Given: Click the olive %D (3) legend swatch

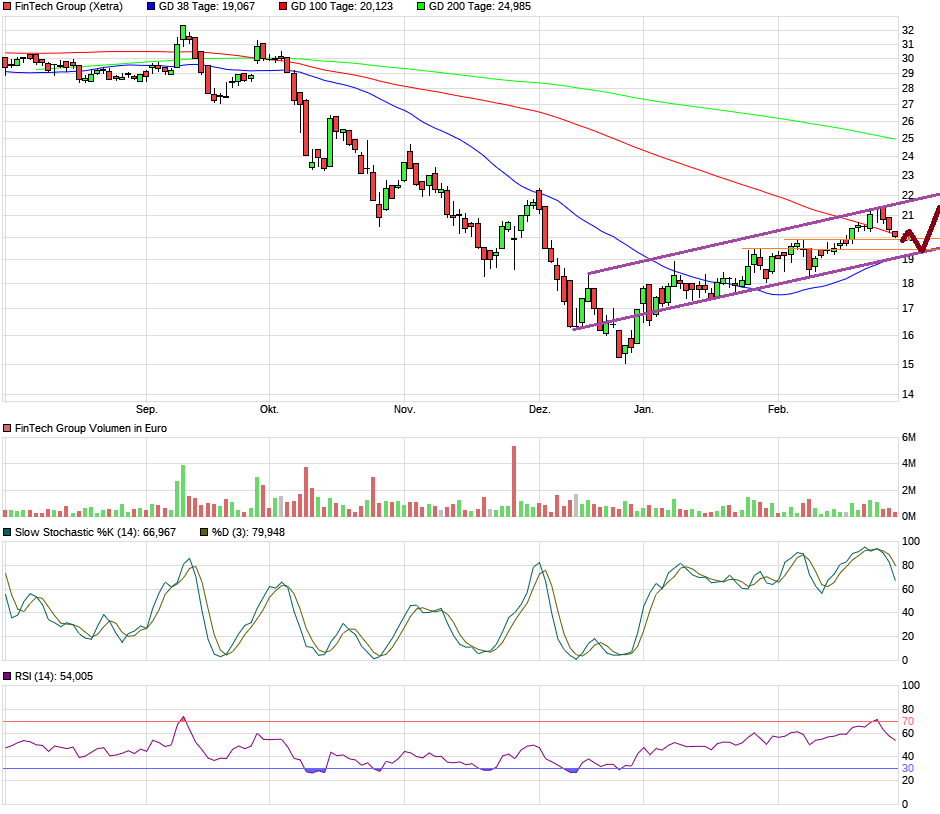Looking at the screenshot, I should 204,532.
